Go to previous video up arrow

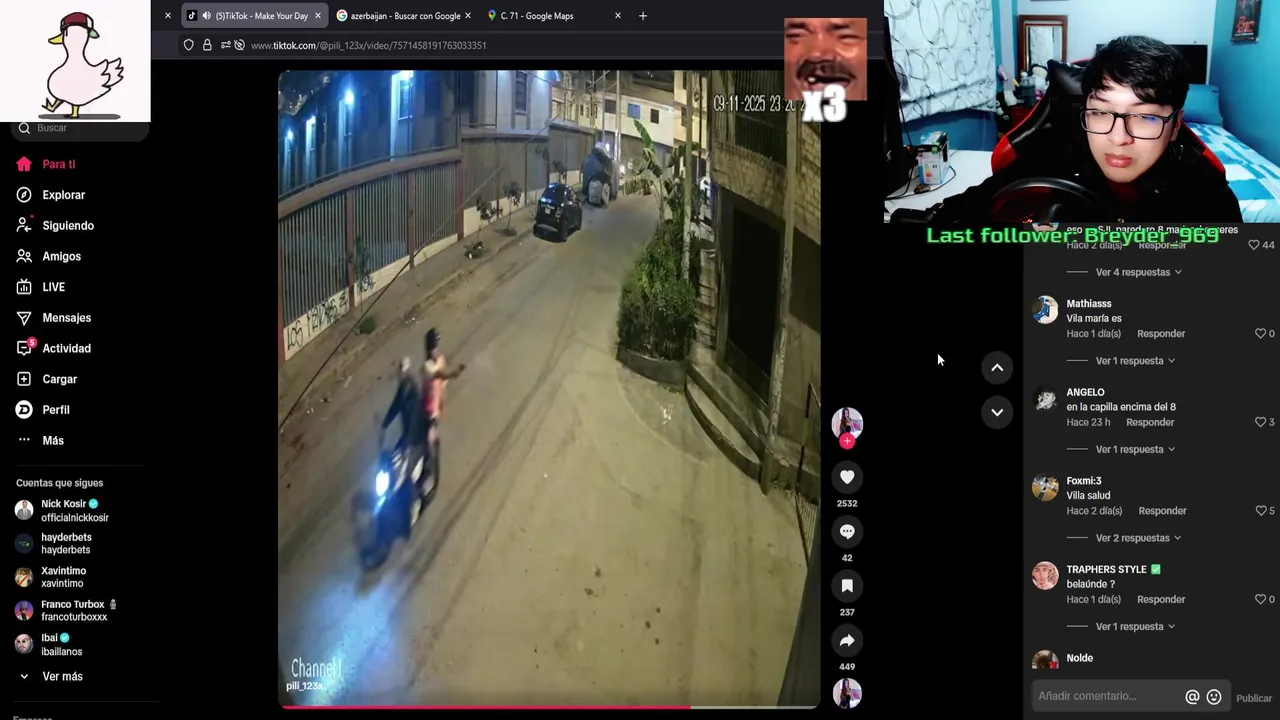pos(997,368)
